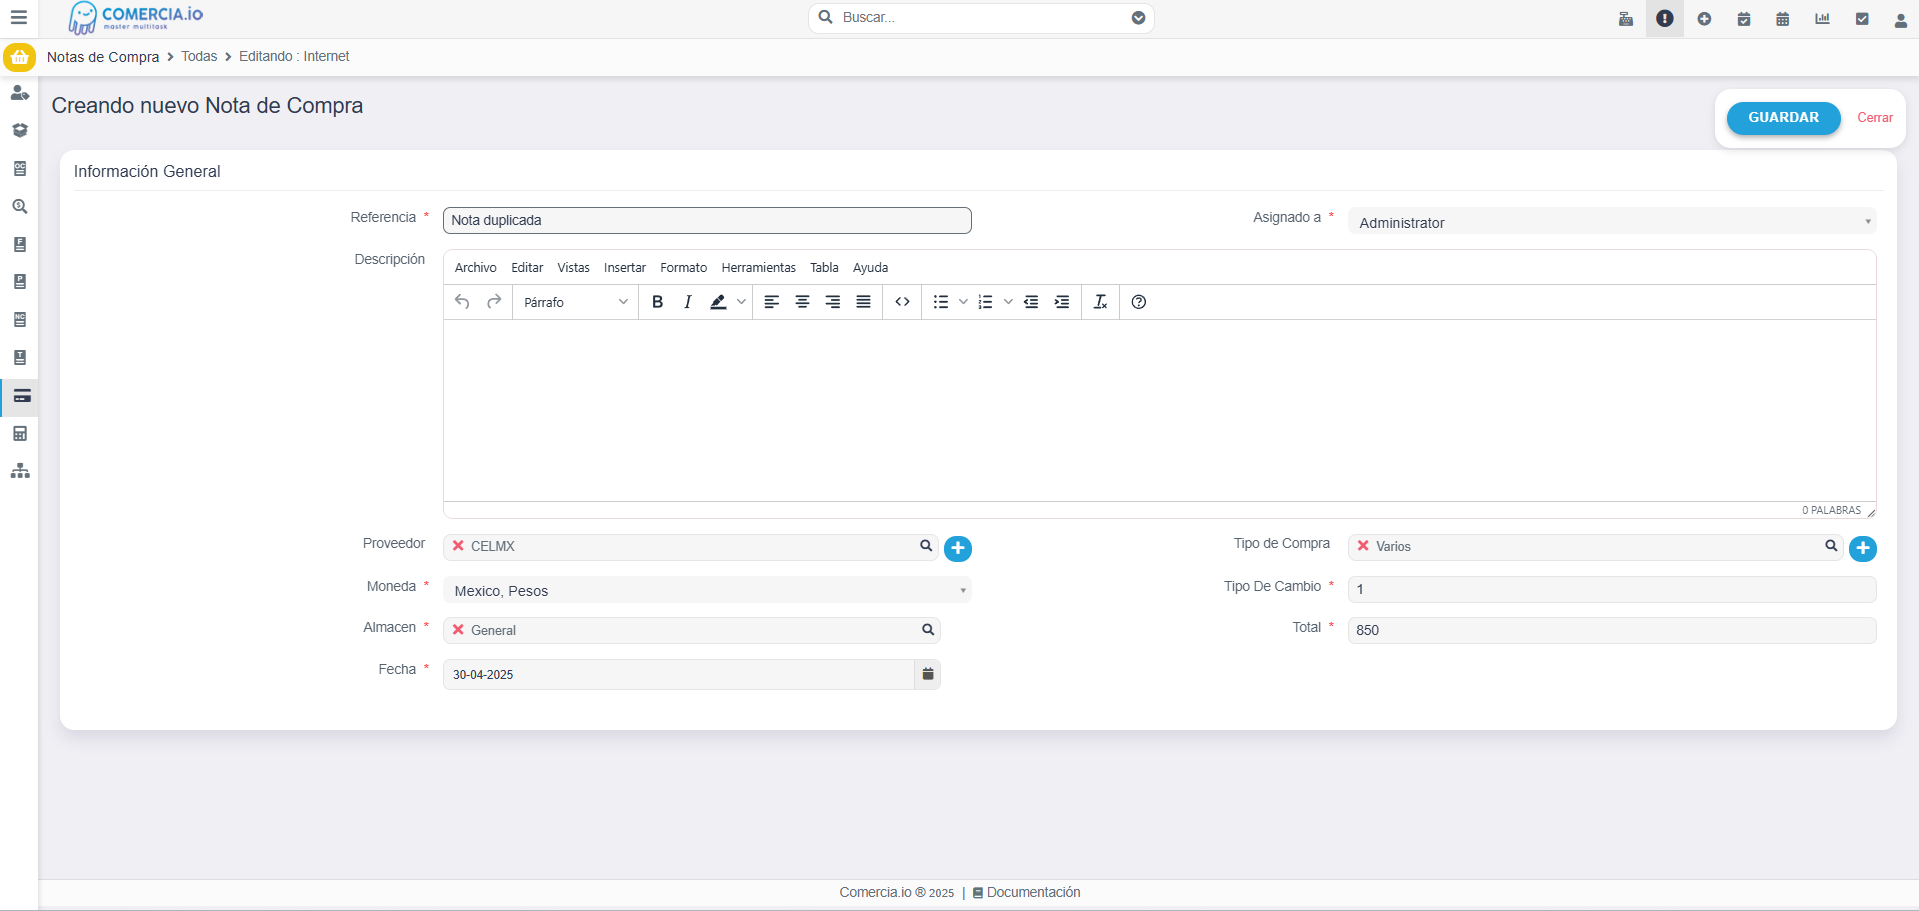The image size is (1919, 911).
Task: Open source code view in editor
Action: click(x=902, y=302)
